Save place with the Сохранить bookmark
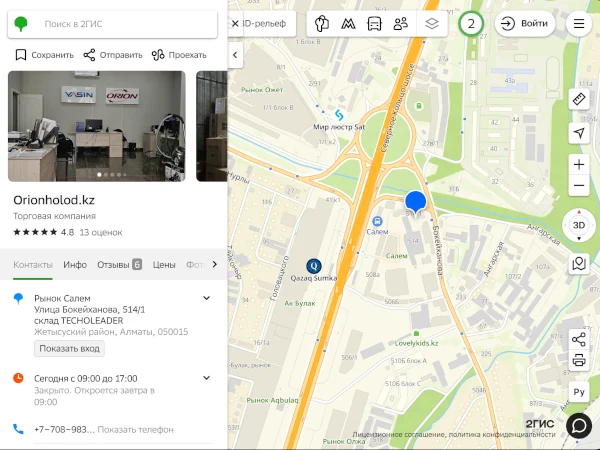This screenshot has height=450, width=600. 44,55
